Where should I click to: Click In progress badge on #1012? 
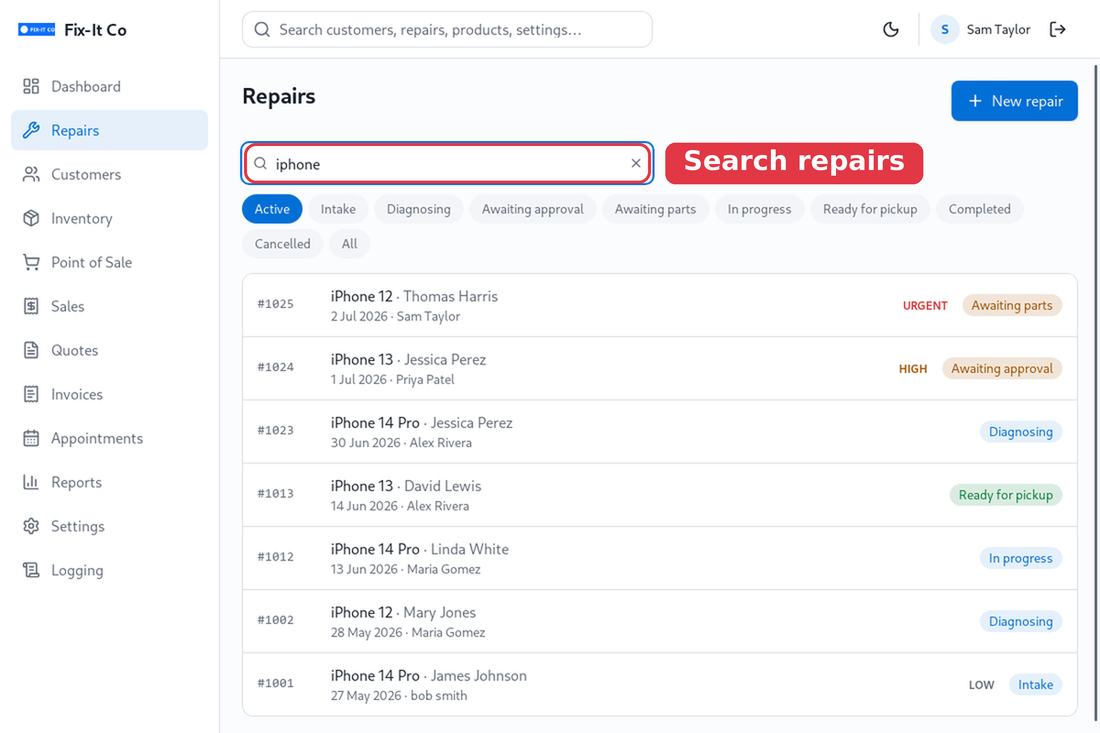pyautogui.click(x=1021, y=558)
